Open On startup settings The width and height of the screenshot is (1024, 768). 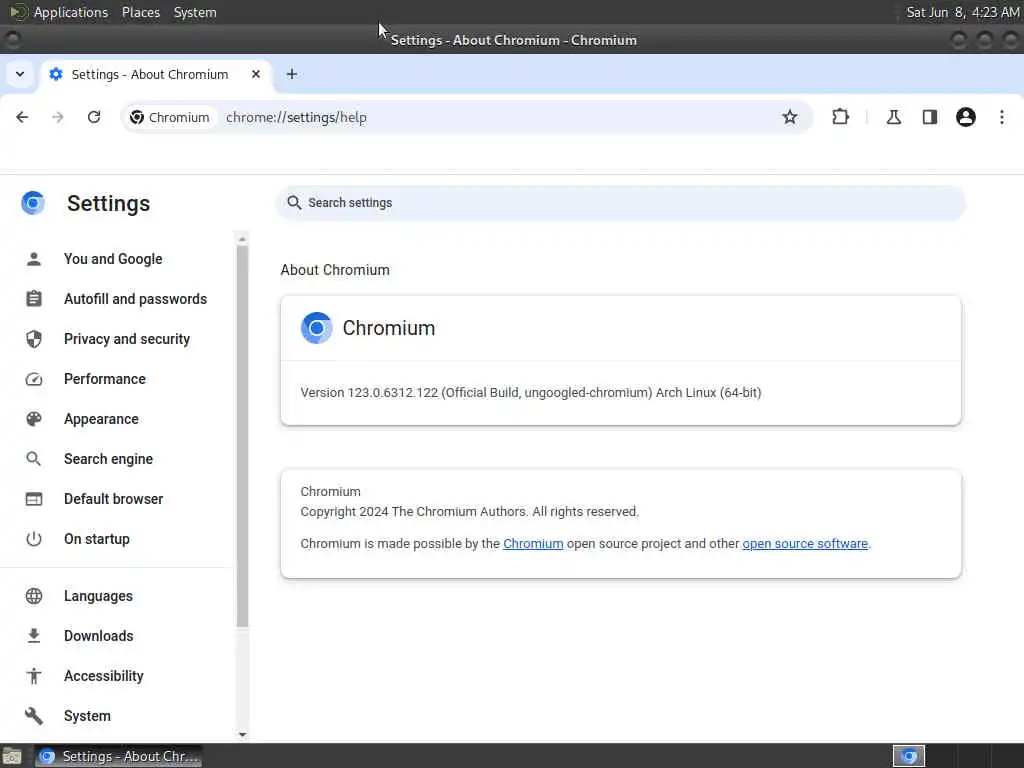coord(97,539)
